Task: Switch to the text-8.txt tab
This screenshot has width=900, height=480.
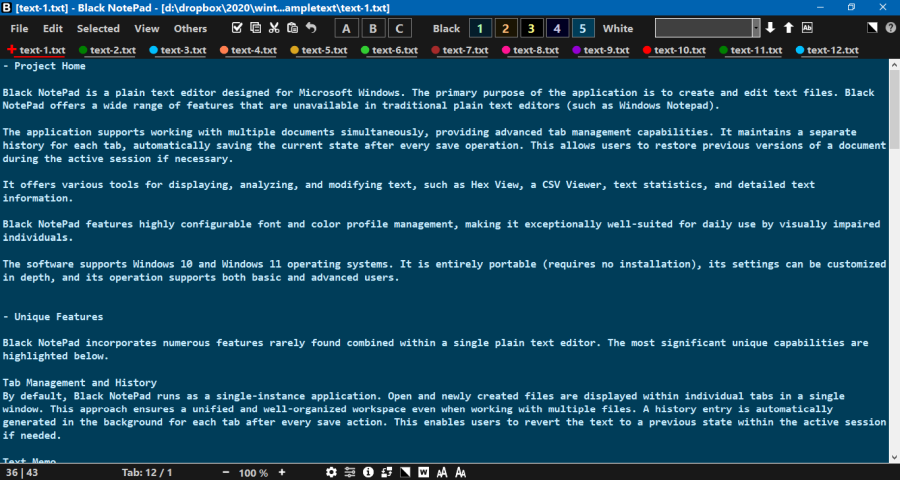Action: click(530, 50)
